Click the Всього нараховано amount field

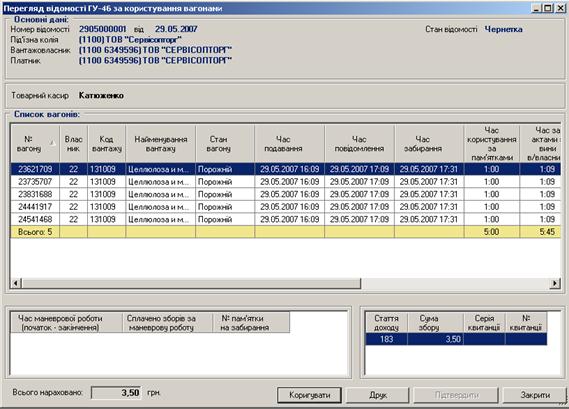coord(116,393)
